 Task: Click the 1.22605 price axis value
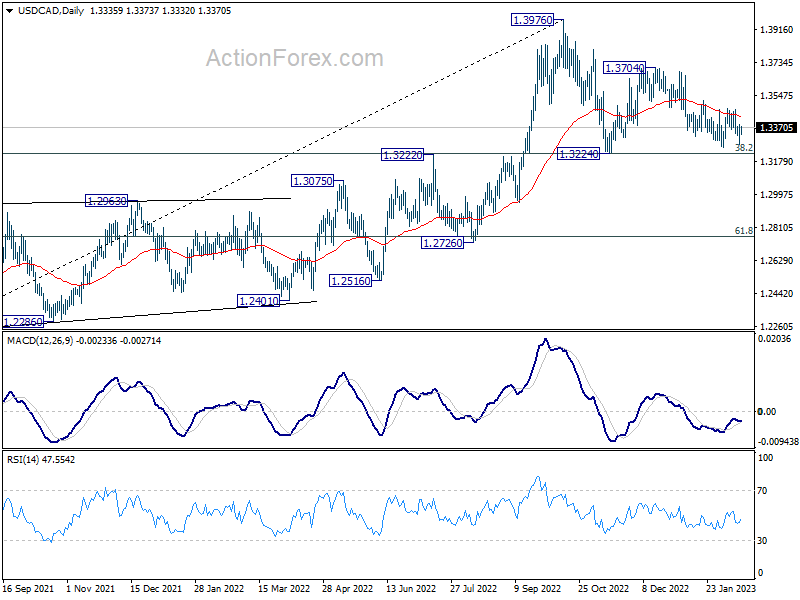coord(777,327)
